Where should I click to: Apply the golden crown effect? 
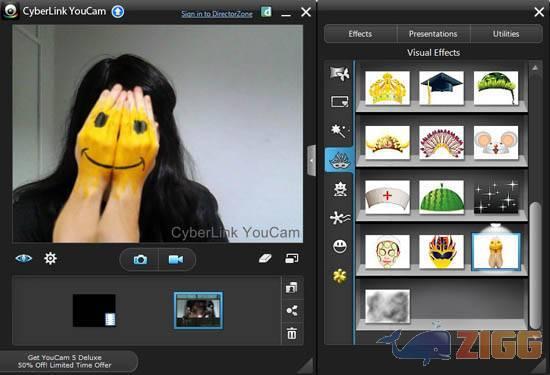click(x=387, y=88)
